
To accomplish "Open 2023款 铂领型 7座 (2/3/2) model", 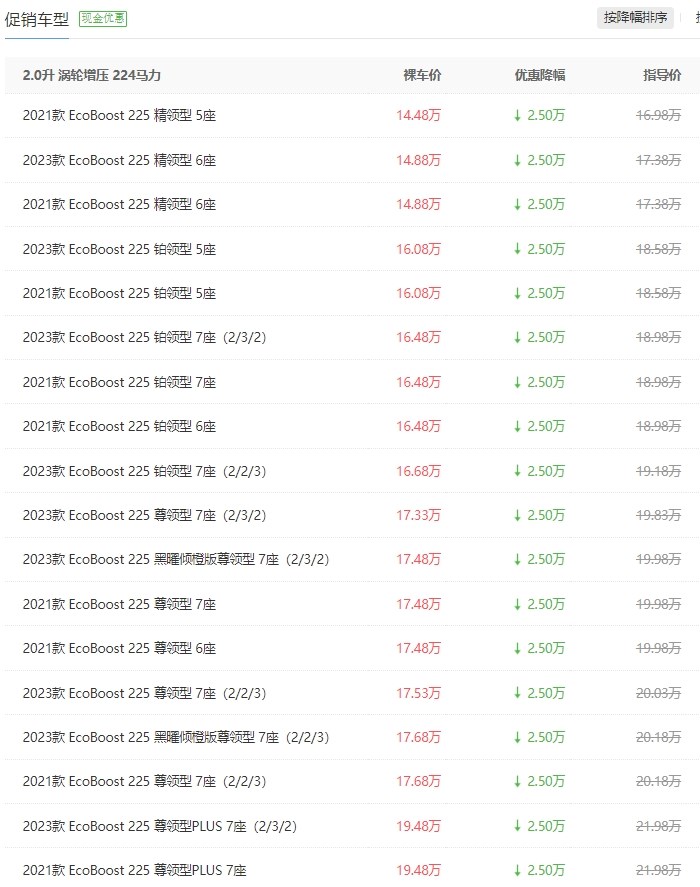I will point(144,337).
